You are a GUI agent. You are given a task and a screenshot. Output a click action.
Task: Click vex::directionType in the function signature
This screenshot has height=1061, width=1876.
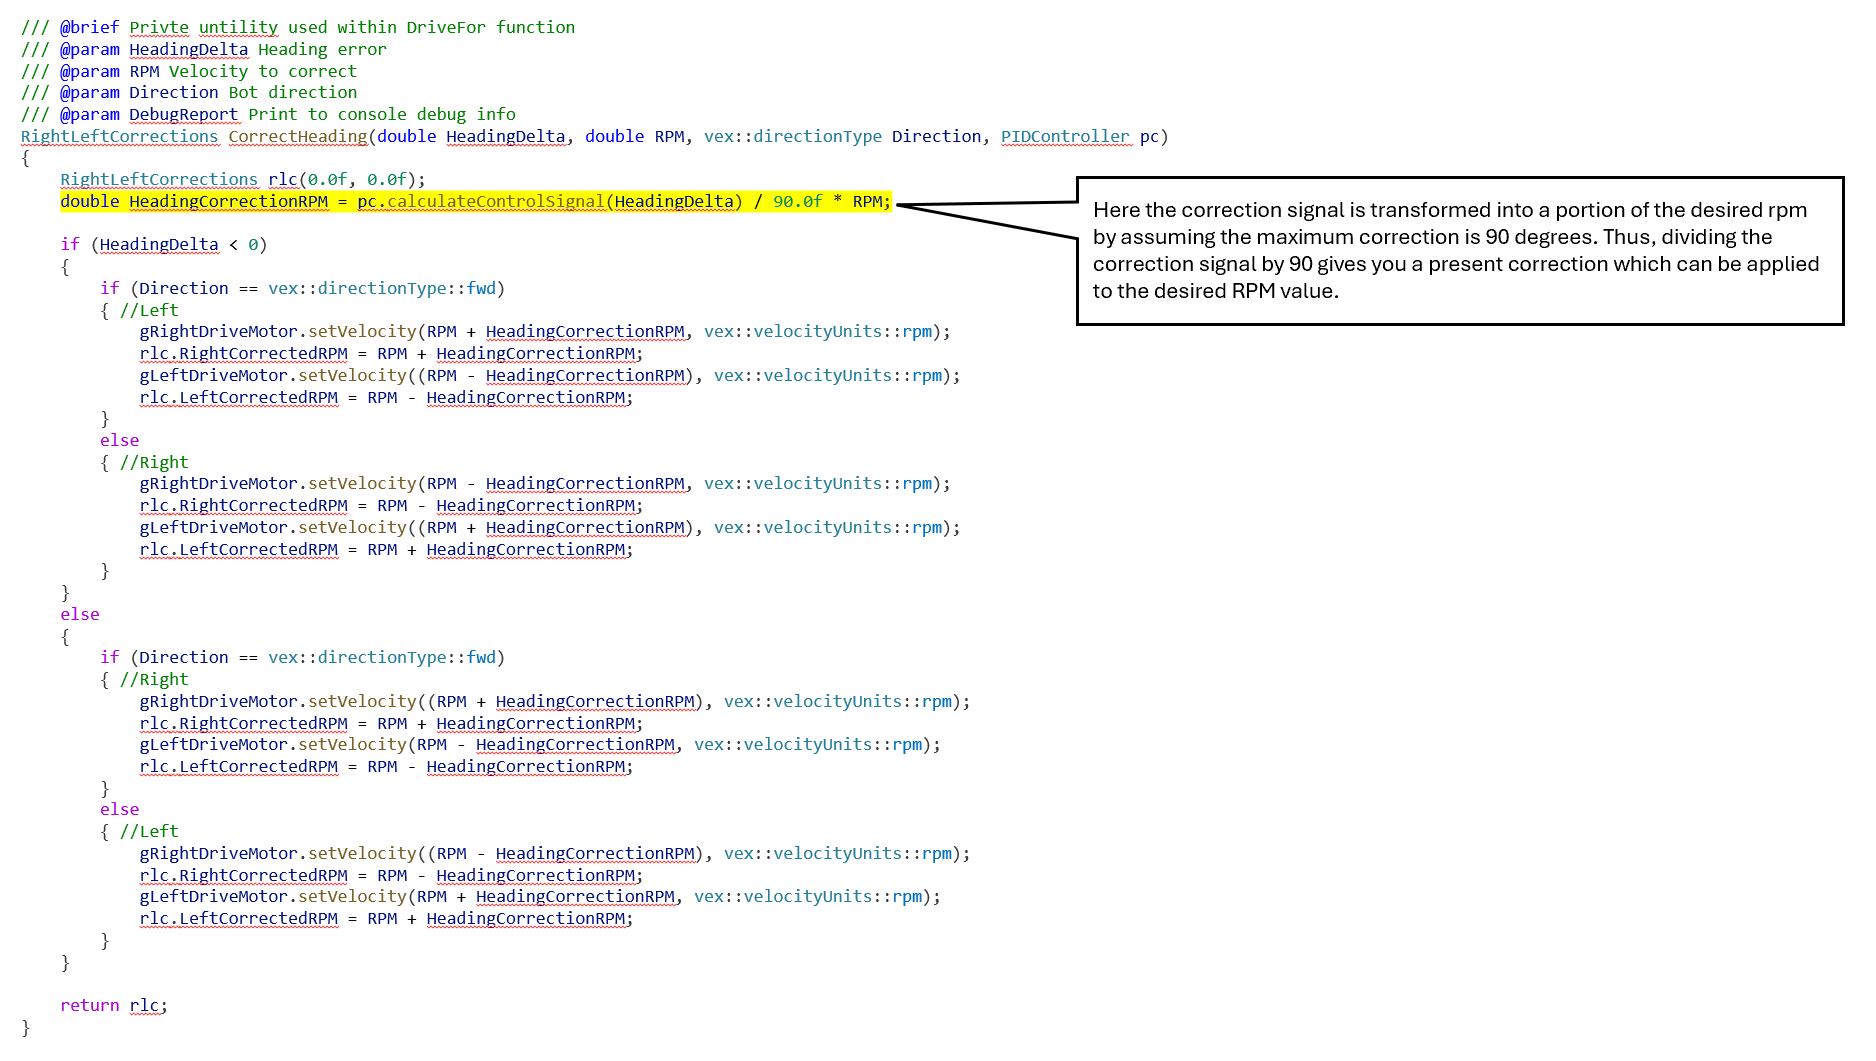tap(792, 136)
